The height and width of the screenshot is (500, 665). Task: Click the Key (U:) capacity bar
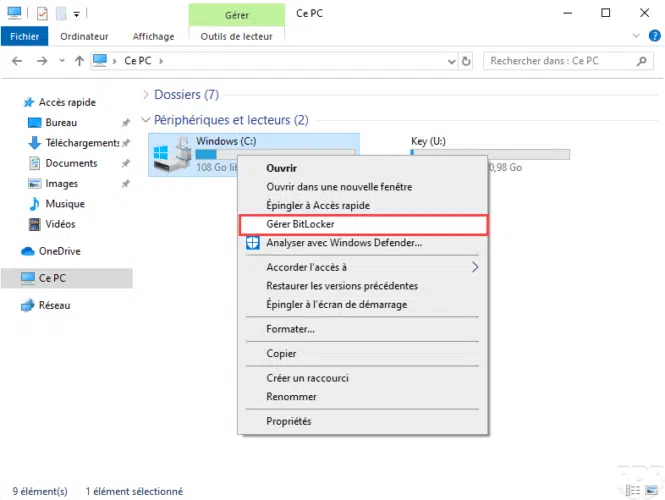[x=490, y=154]
